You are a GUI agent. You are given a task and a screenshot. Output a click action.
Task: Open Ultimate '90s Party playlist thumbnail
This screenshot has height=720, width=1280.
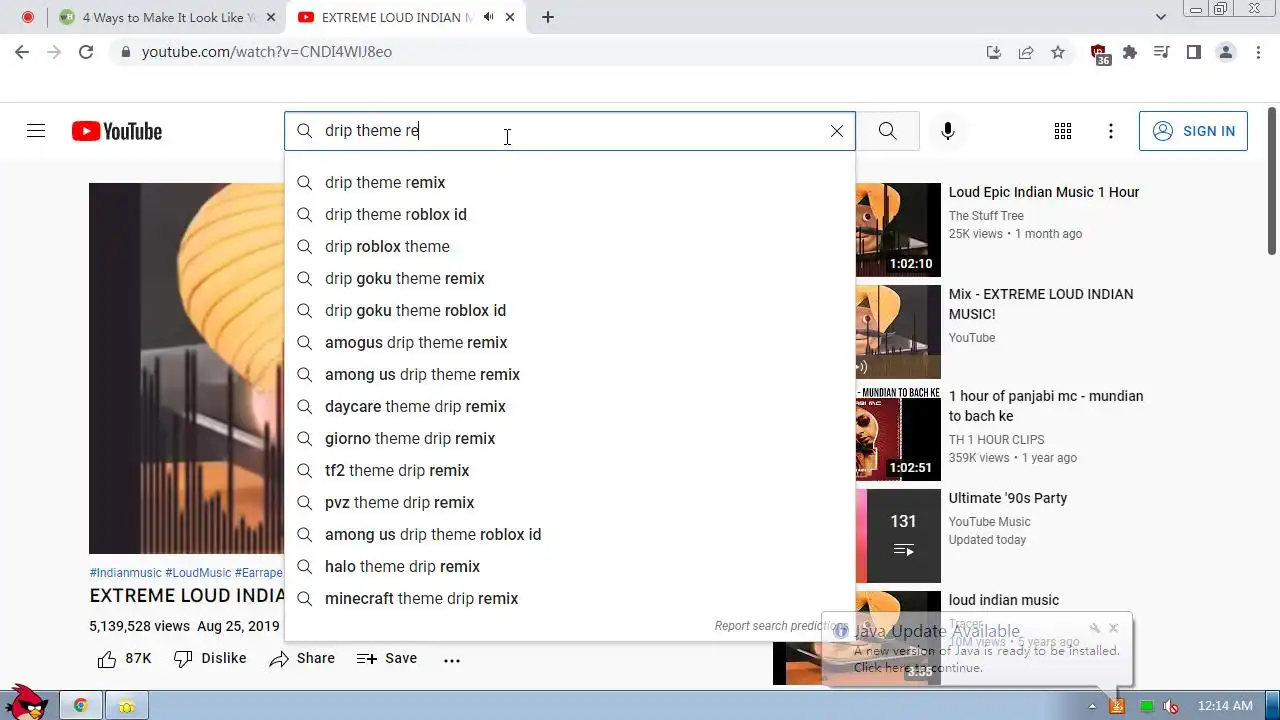(898, 536)
